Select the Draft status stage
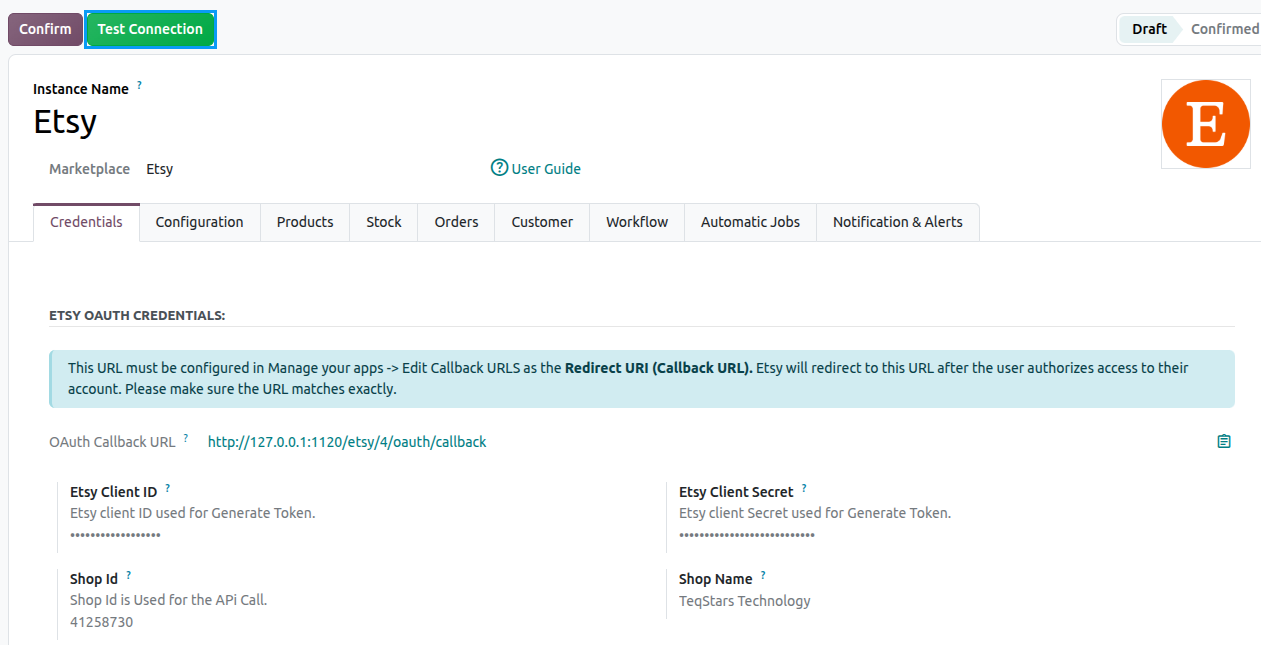The image size is (1261, 645). coord(1148,29)
